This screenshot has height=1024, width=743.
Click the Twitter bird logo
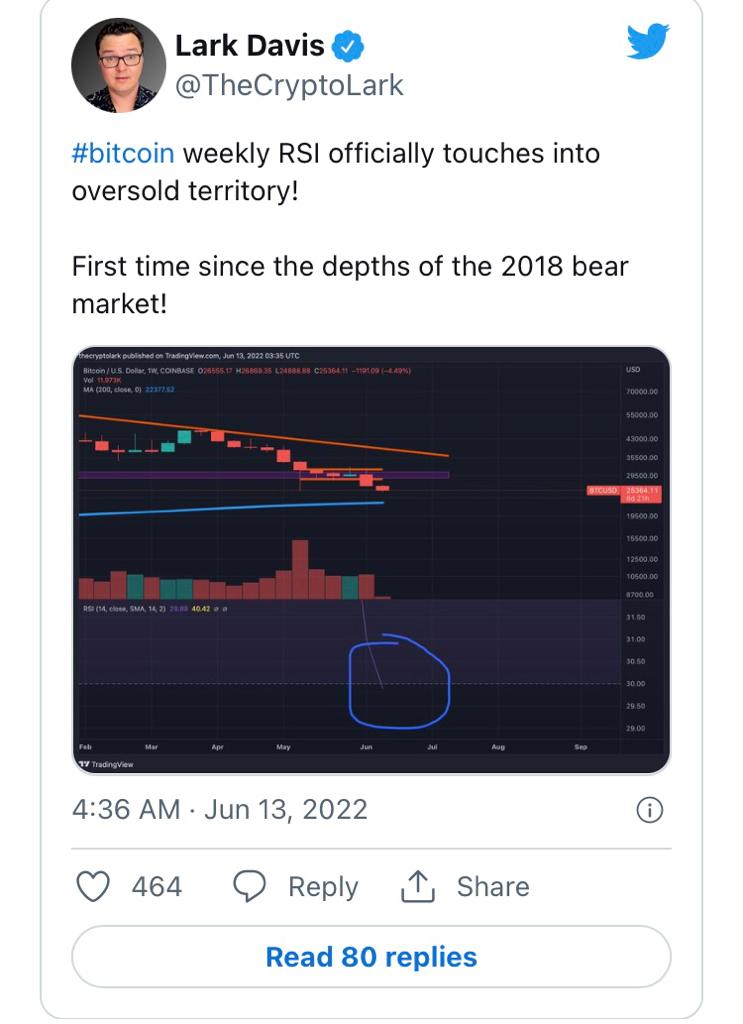click(647, 41)
